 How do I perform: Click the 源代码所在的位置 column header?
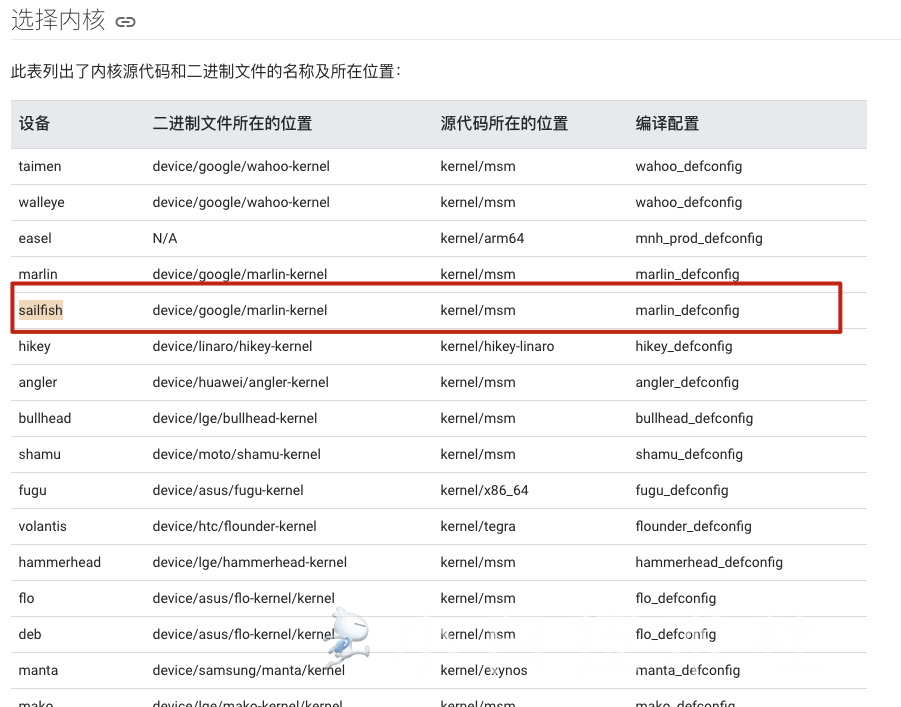pyautogui.click(x=504, y=124)
